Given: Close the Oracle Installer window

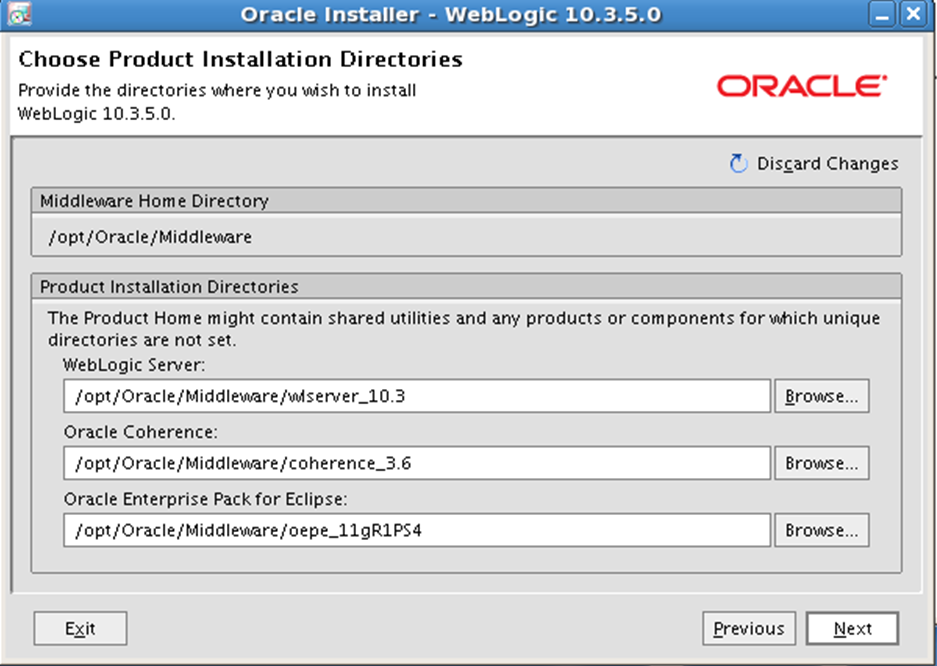Looking at the screenshot, I should (913, 14).
